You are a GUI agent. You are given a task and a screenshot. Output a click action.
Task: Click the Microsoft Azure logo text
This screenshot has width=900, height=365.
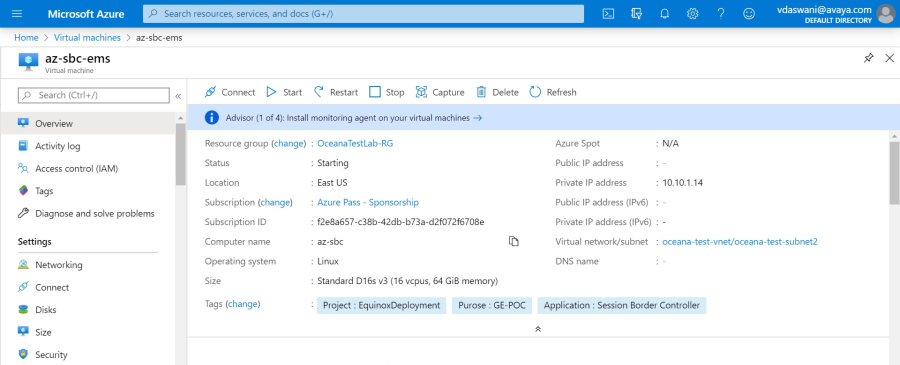(x=86, y=14)
